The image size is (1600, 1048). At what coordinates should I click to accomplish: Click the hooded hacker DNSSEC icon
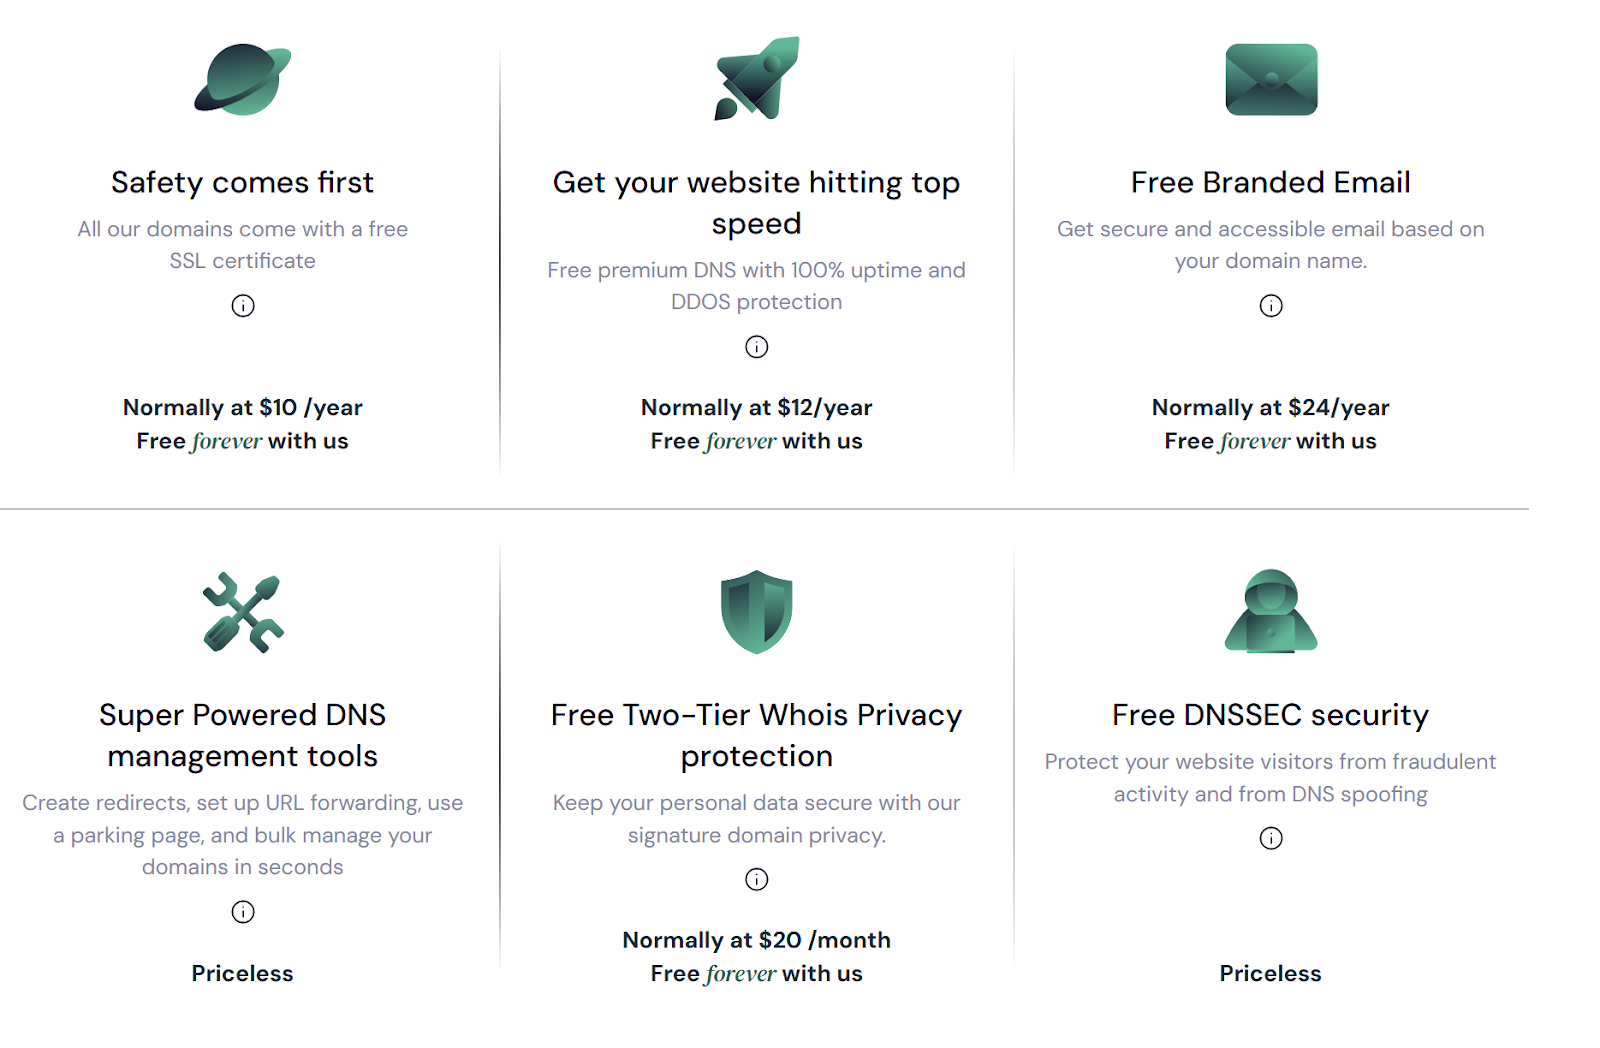point(1271,611)
